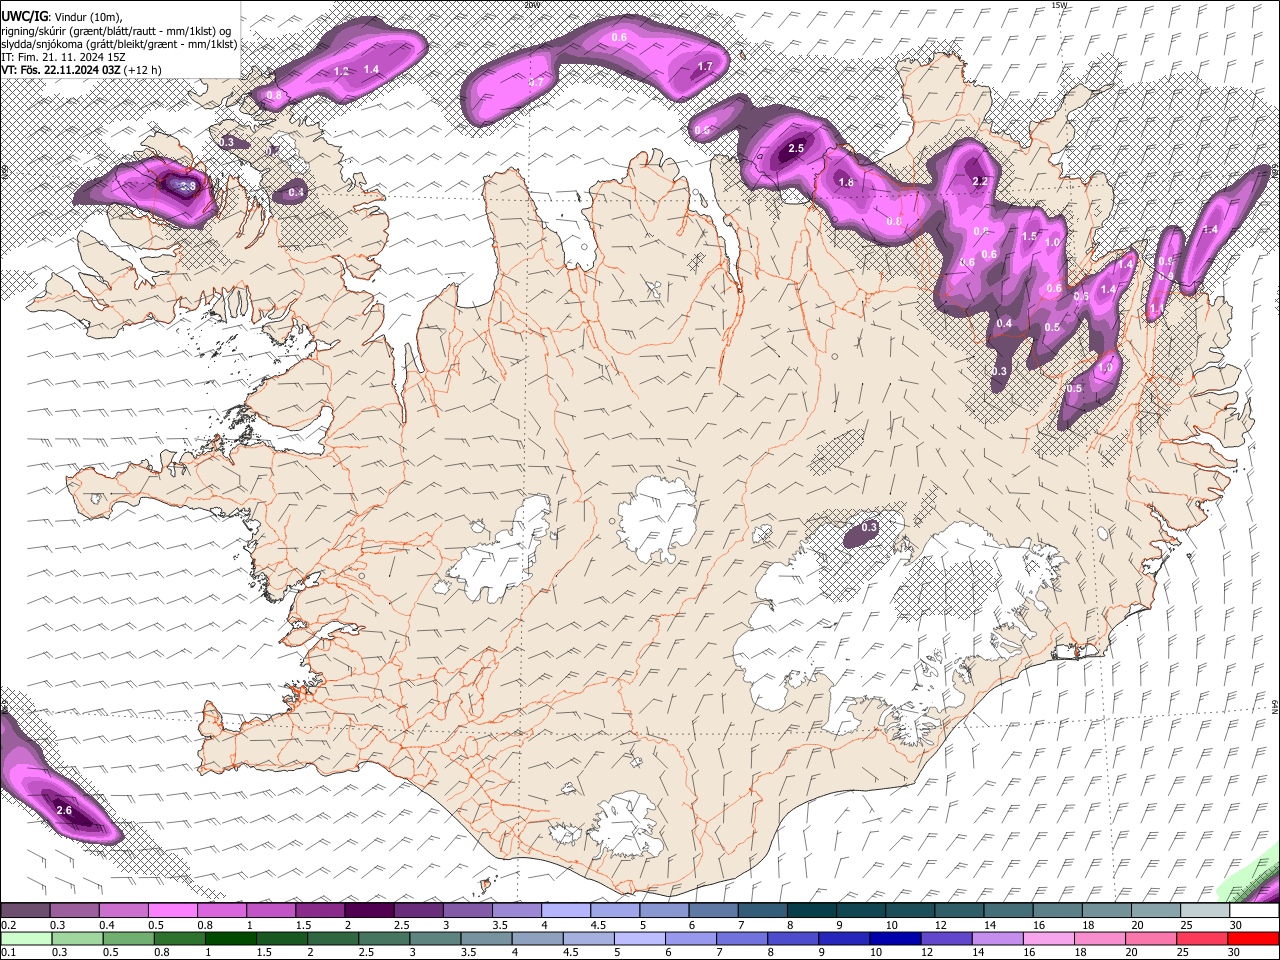Pick the darkest purple 2–2.5 swatch, upper legend
This screenshot has height=960, width=1280.
tap(368, 911)
